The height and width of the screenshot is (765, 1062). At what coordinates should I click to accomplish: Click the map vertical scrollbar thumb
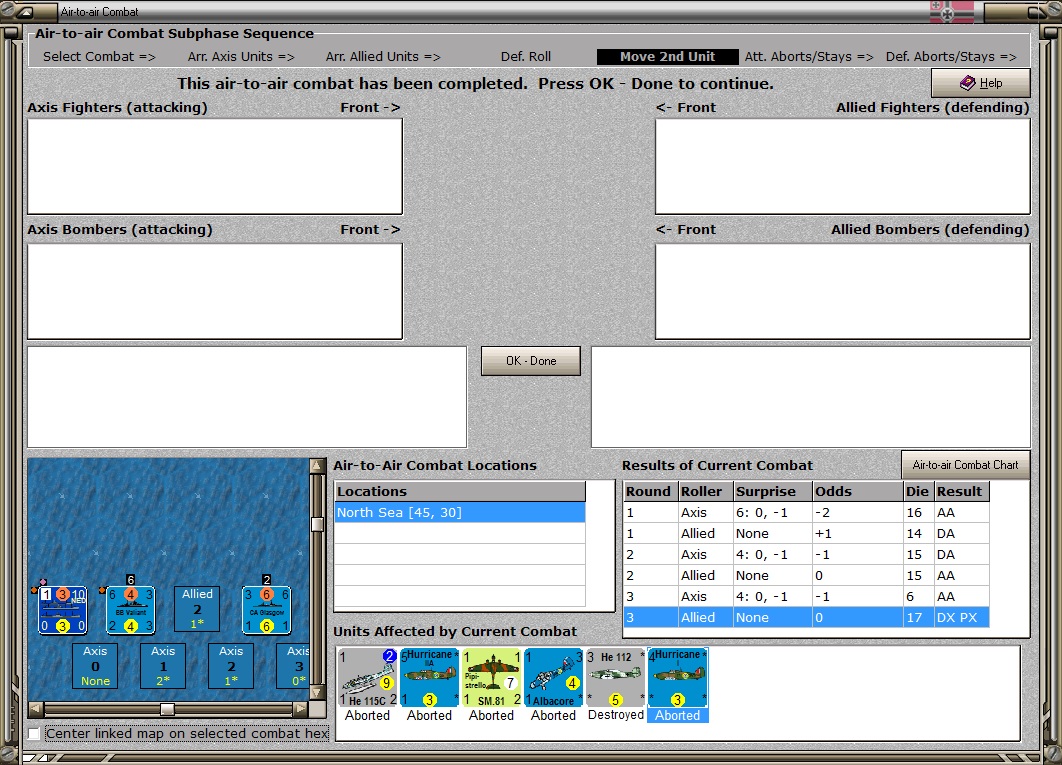pos(317,524)
